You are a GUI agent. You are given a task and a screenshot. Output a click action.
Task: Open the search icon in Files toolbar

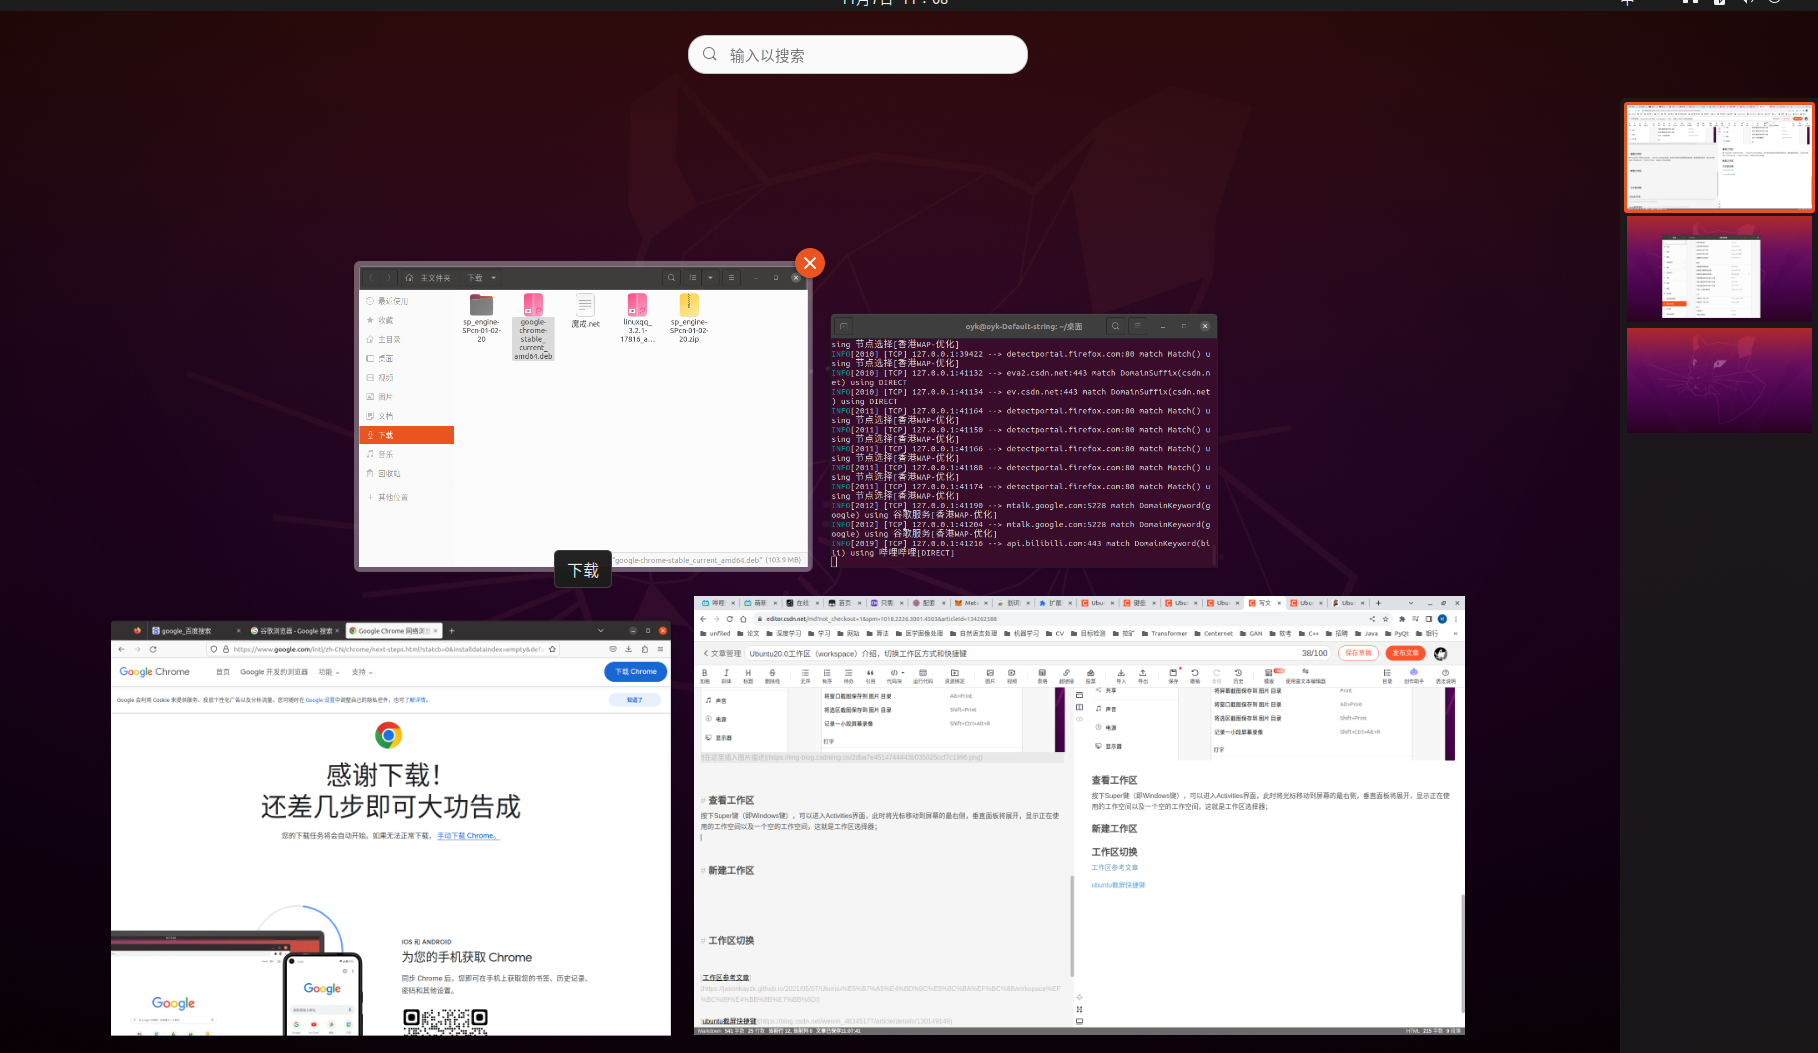(671, 278)
